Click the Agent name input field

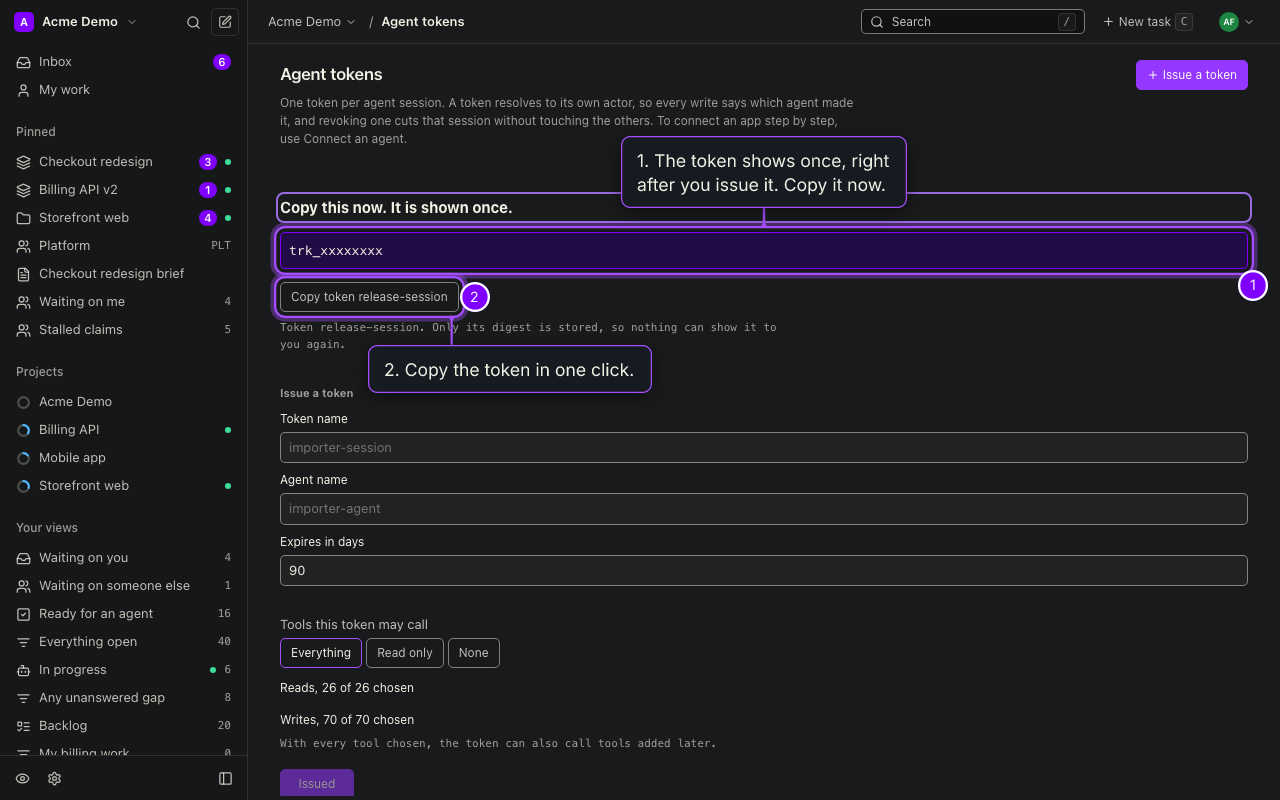[x=764, y=509]
